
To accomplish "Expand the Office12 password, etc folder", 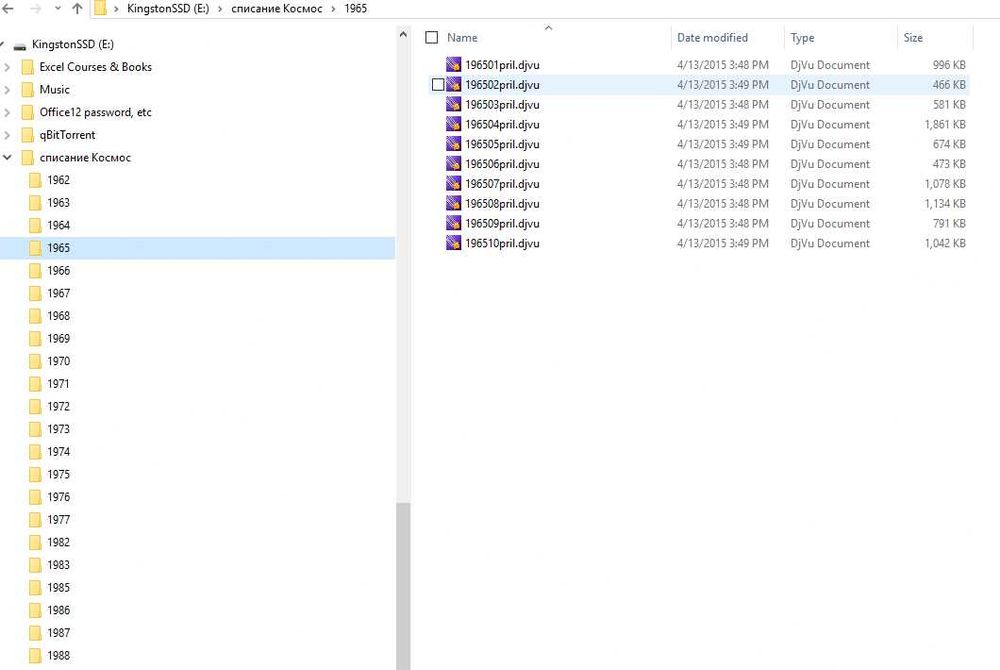I will click(7, 112).
